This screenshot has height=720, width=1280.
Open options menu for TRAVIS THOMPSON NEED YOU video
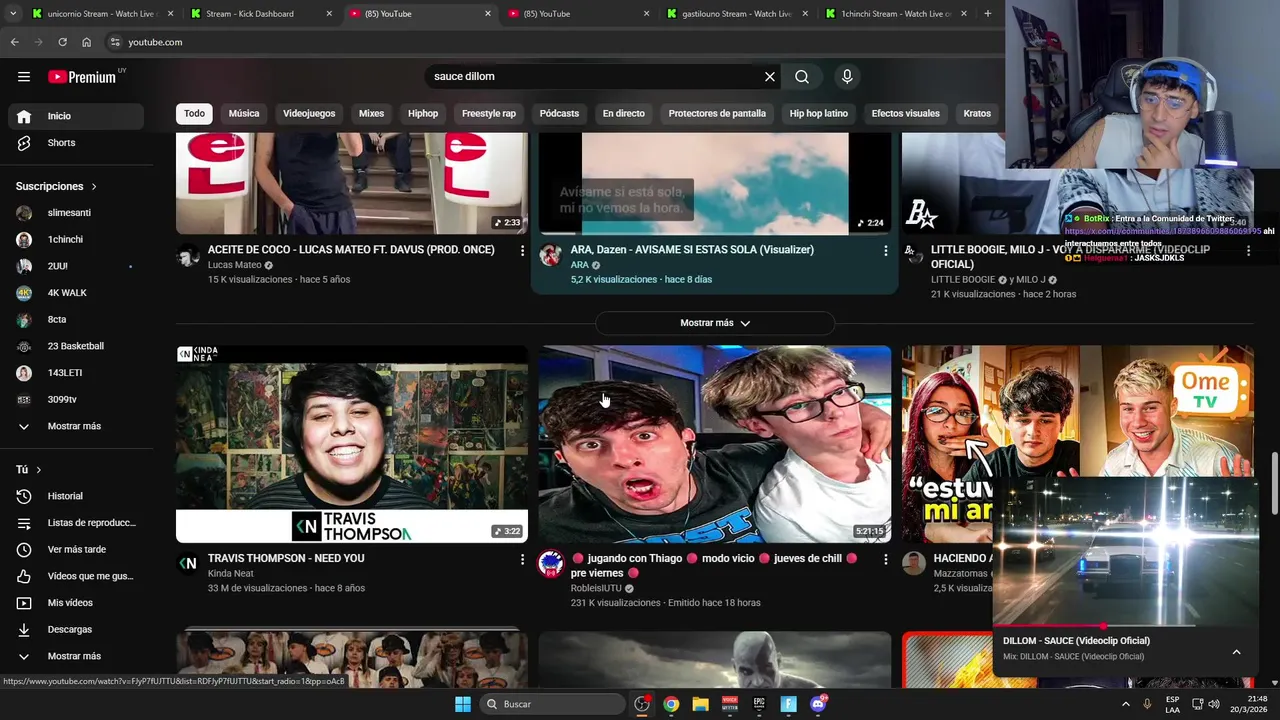tap(522, 559)
